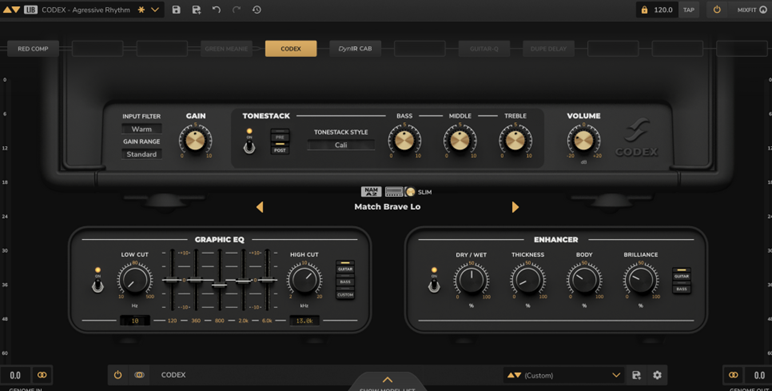Go to next amp model arrow
772x391 pixels.
pyautogui.click(x=515, y=207)
